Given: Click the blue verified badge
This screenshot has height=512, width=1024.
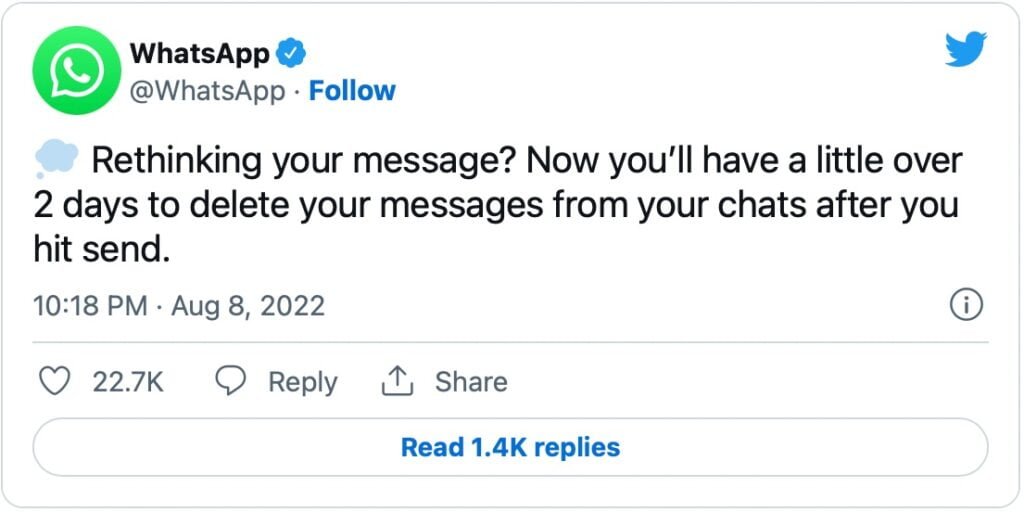Looking at the screenshot, I should pyautogui.click(x=291, y=52).
